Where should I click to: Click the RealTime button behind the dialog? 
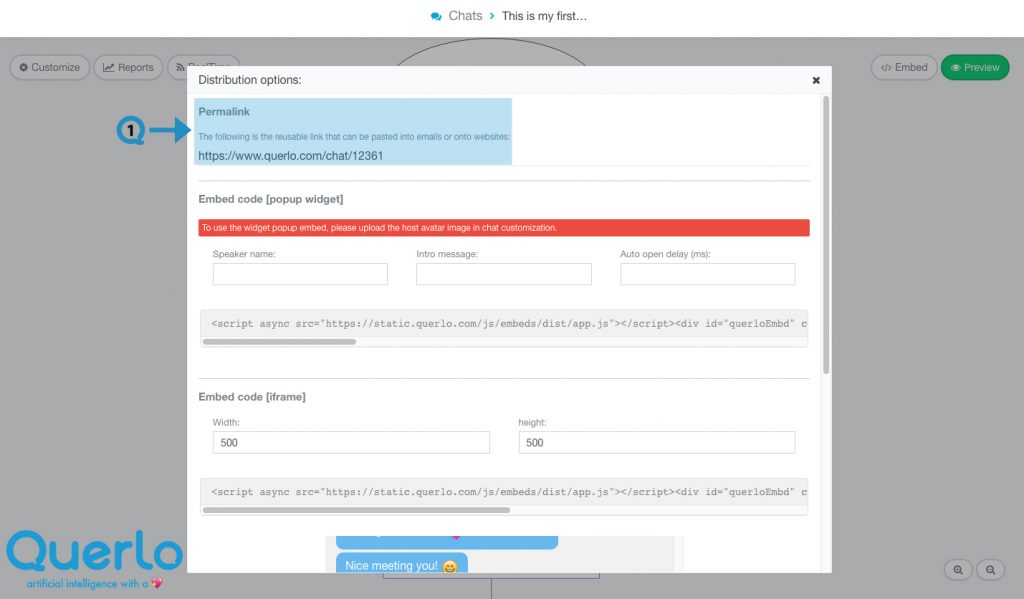(203, 61)
